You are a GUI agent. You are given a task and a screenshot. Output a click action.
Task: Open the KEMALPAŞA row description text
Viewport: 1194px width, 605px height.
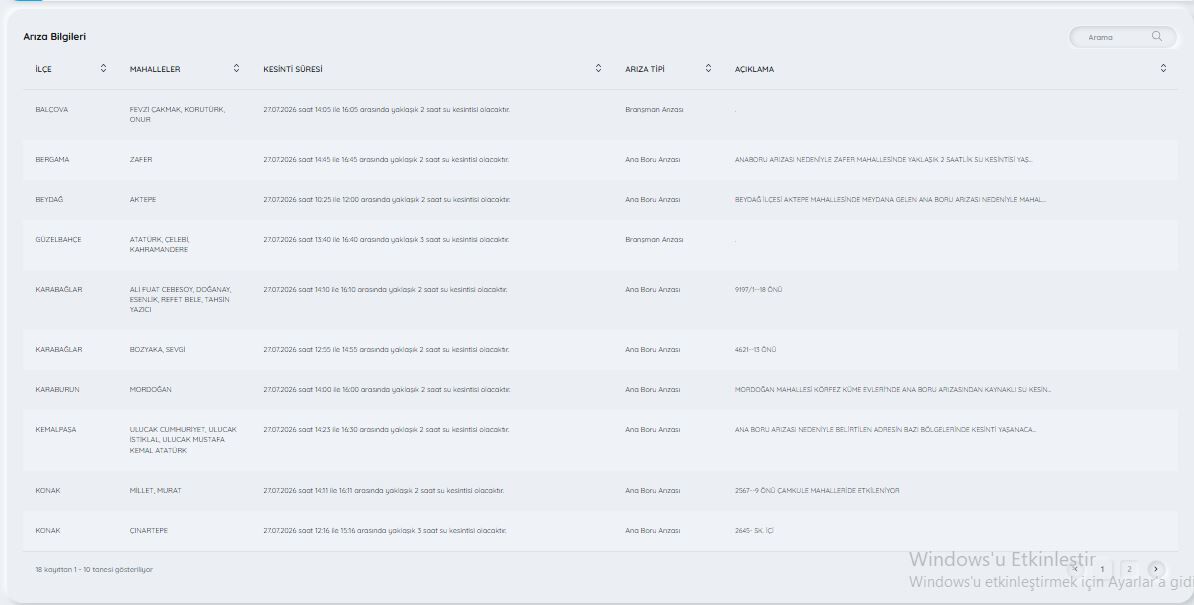[885, 430]
